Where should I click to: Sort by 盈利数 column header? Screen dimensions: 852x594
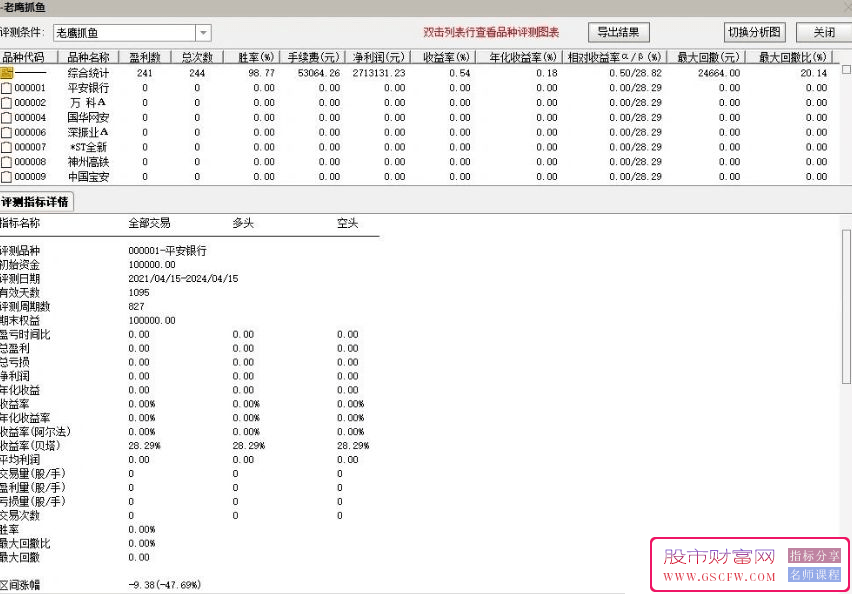[x=145, y=57]
